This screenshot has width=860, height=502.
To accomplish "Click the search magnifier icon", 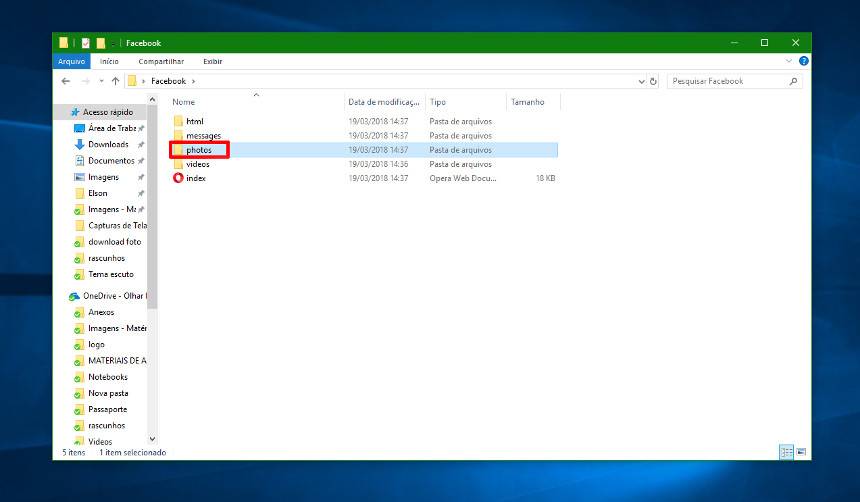I will pyautogui.click(x=793, y=81).
